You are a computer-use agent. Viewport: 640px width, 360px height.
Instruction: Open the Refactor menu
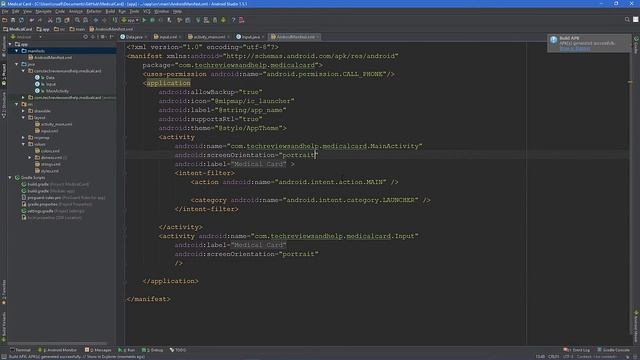pyautogui.click(x=94, y=11)
